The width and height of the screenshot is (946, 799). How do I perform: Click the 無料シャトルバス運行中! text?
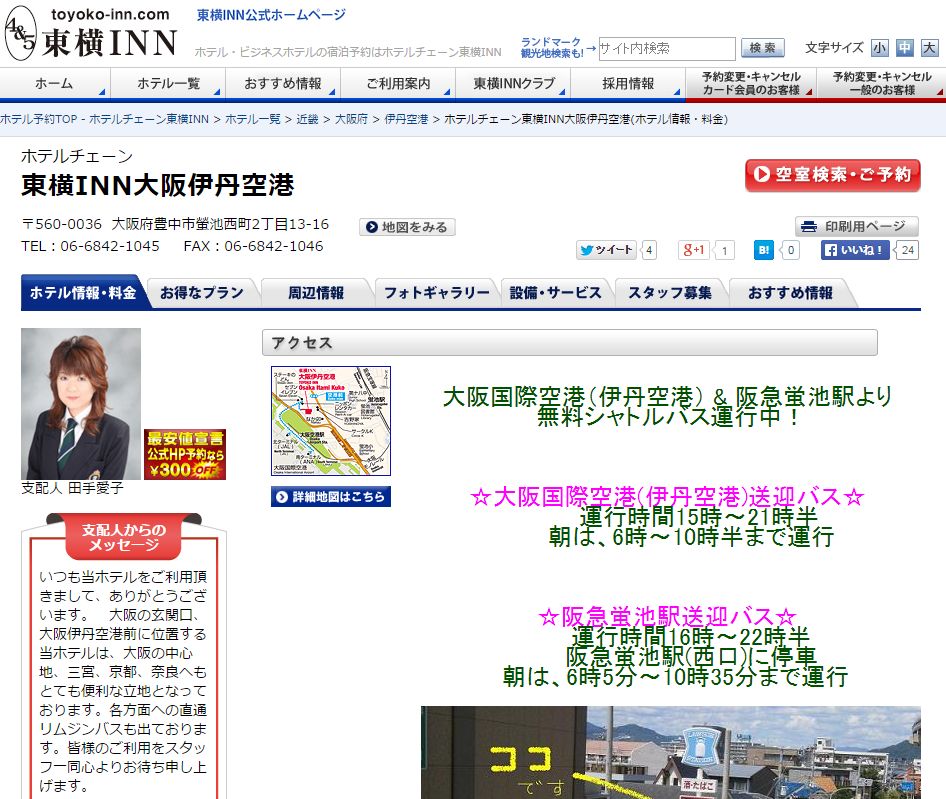point(668,416)
